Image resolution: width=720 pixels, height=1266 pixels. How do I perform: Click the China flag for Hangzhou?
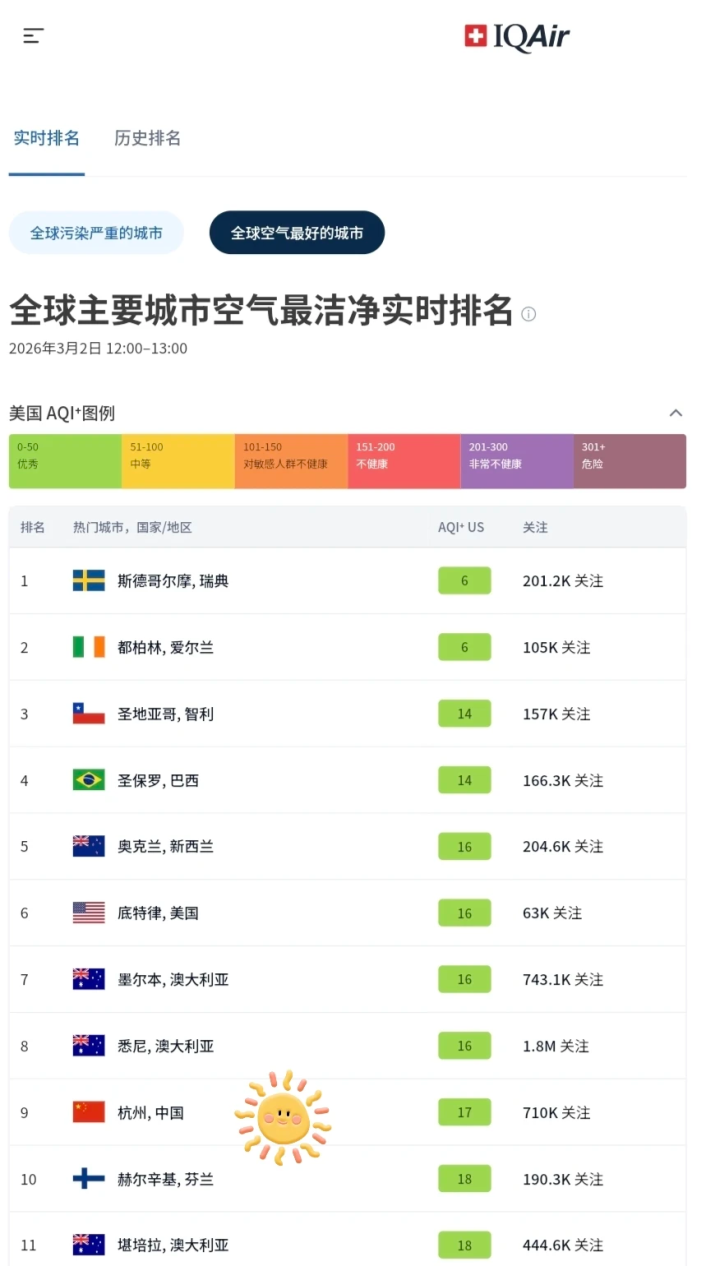tap(89, 1112)
